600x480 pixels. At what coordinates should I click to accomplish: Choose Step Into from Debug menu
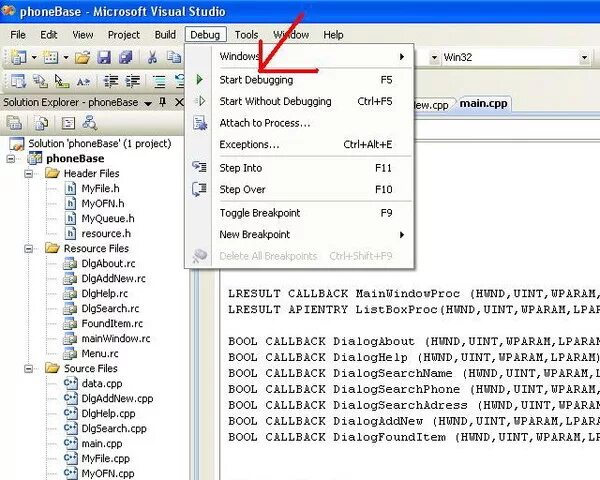[x=299, y=168]
